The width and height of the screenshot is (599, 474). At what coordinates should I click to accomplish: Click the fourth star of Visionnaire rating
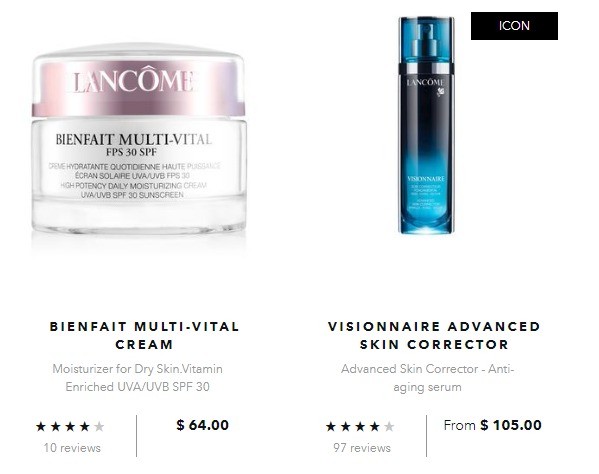374,426
